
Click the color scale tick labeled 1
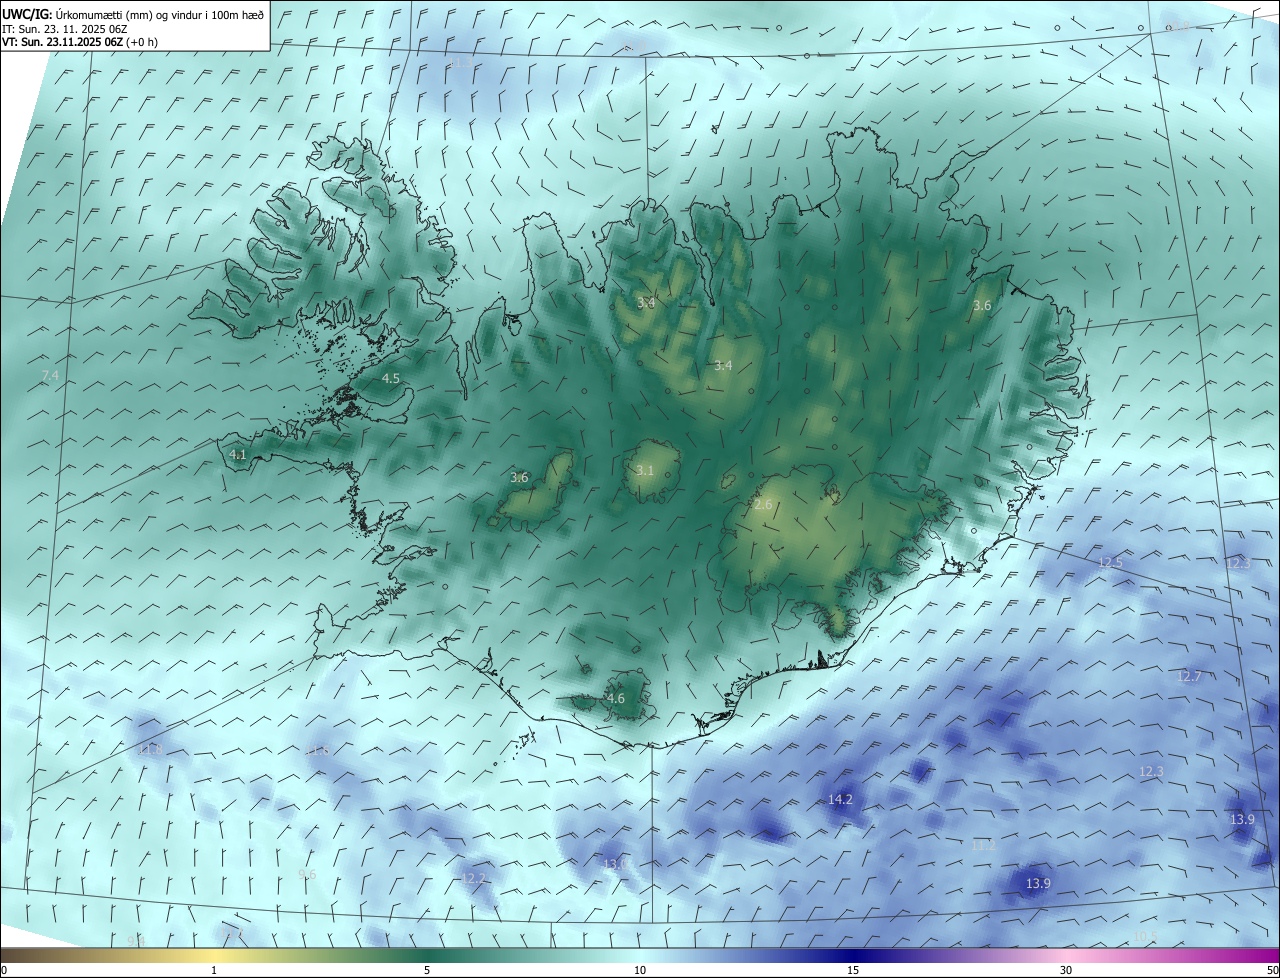click(x=214, y=971)
